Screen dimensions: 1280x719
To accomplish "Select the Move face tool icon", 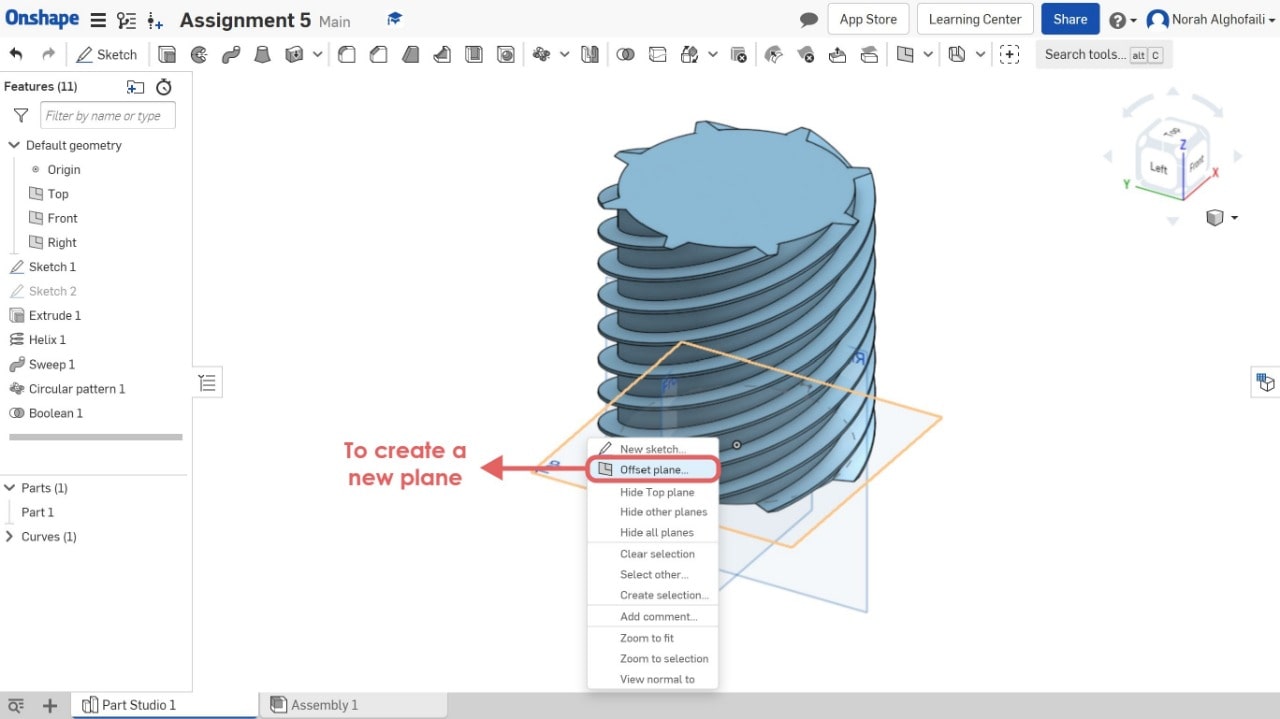I will pos(837,55).
